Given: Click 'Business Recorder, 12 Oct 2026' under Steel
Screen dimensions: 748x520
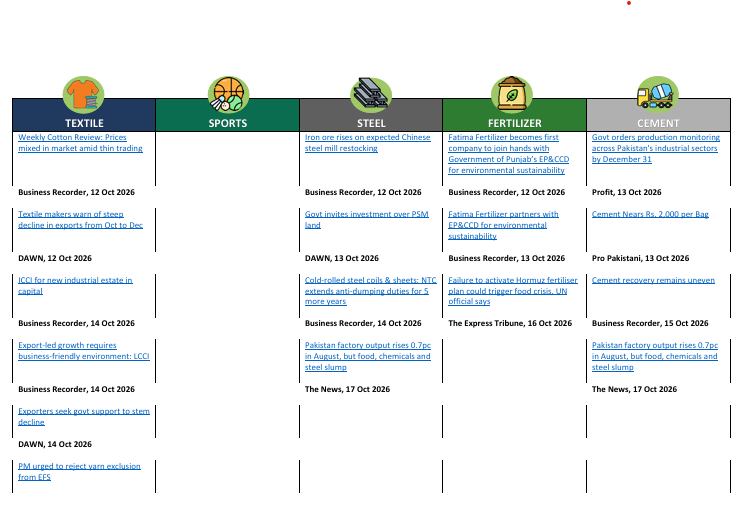Looking at the screenshot, I should click(x=363, y=192).
